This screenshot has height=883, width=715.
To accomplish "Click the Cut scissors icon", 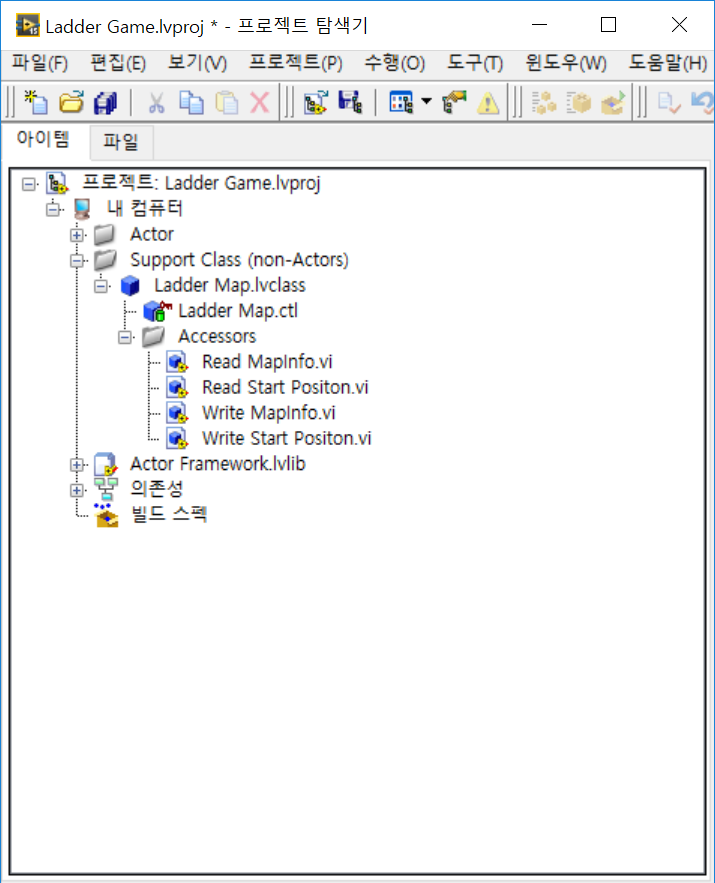I will 156,102.
